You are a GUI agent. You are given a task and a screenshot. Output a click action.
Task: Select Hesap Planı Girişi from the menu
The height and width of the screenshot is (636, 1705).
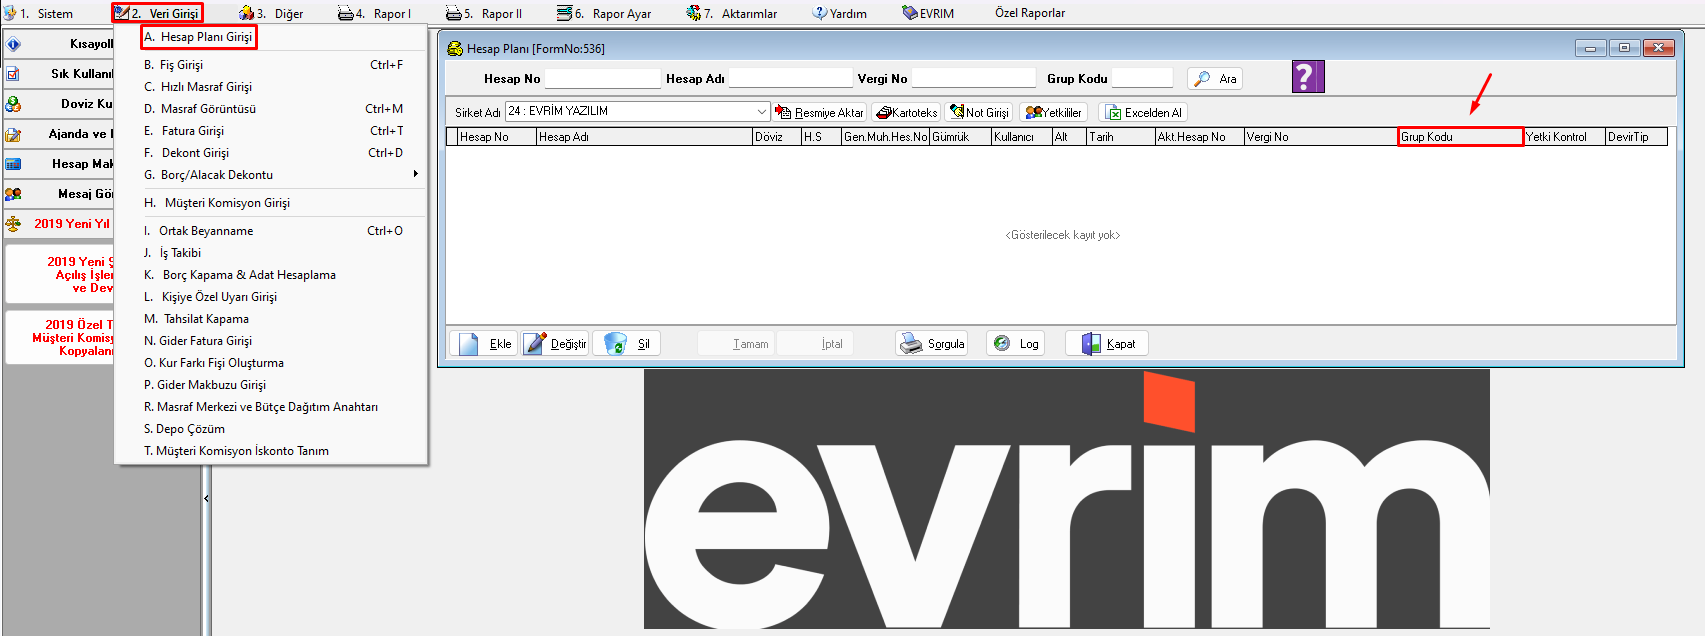(199, 37)
